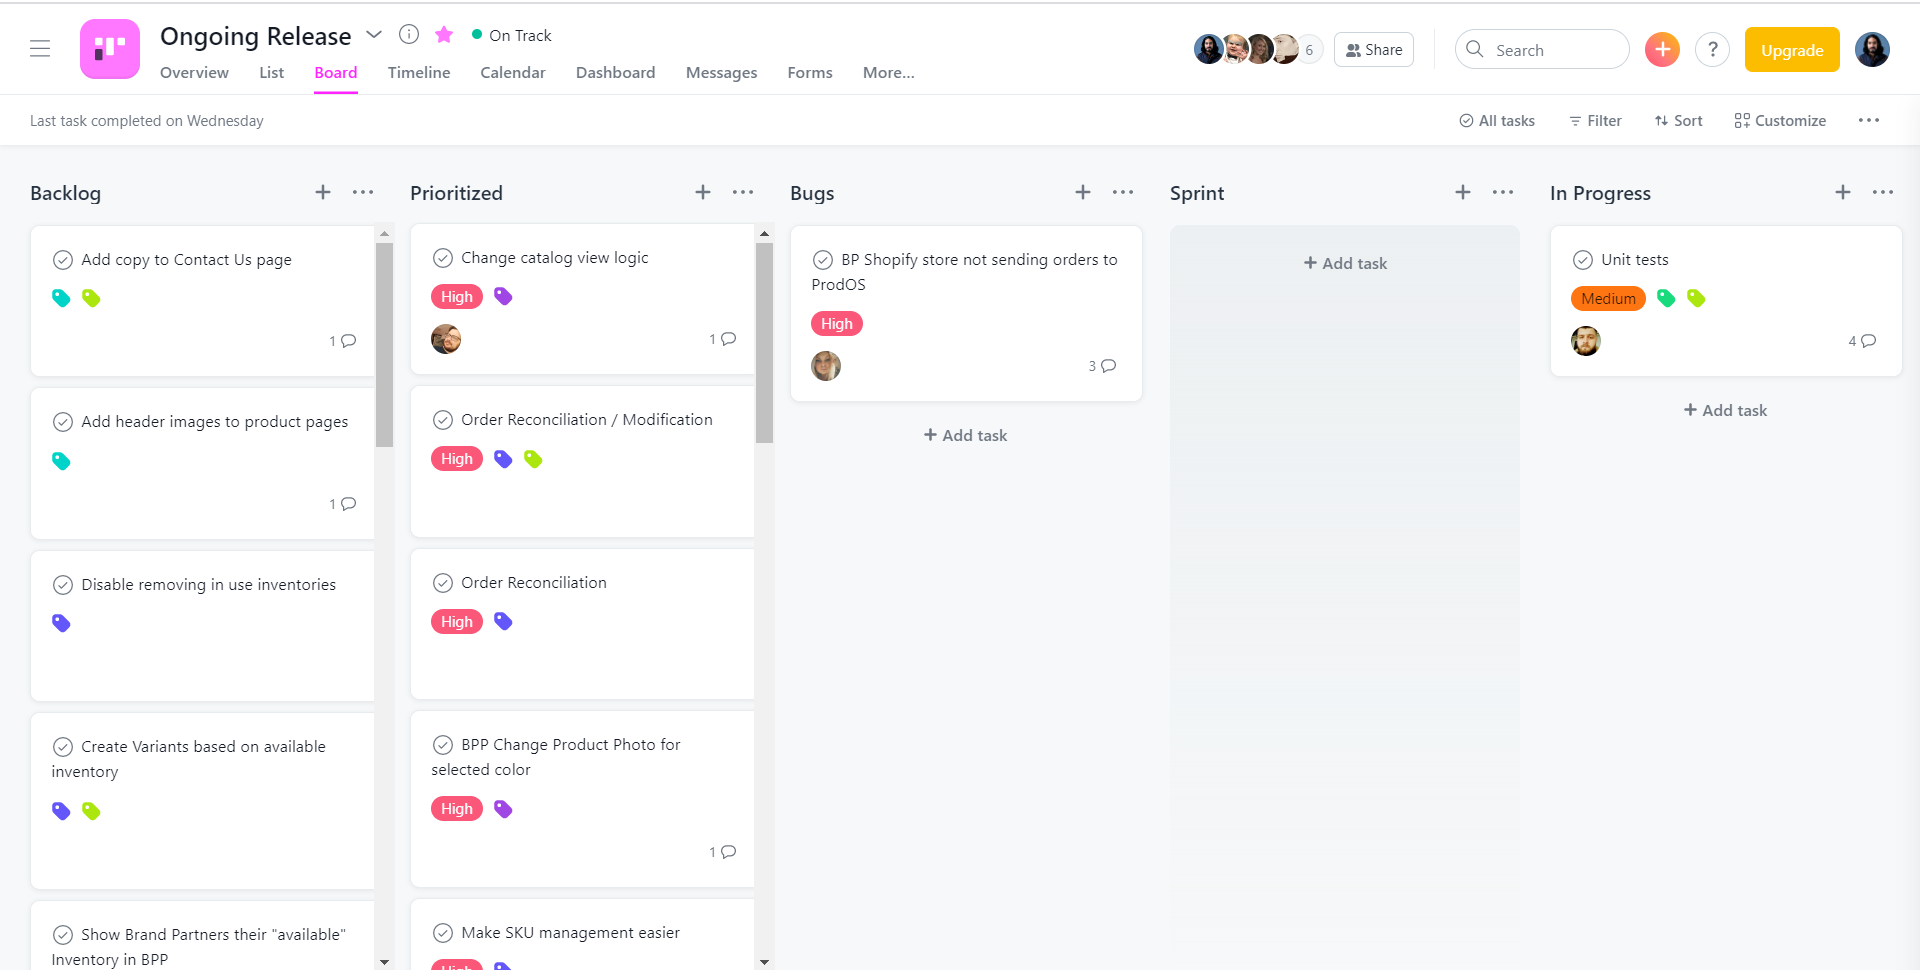Expand the Ongoing Release project dropdown arrow
The width and height of the screenshot is (1920, 970).
click(x=374, y=35)
